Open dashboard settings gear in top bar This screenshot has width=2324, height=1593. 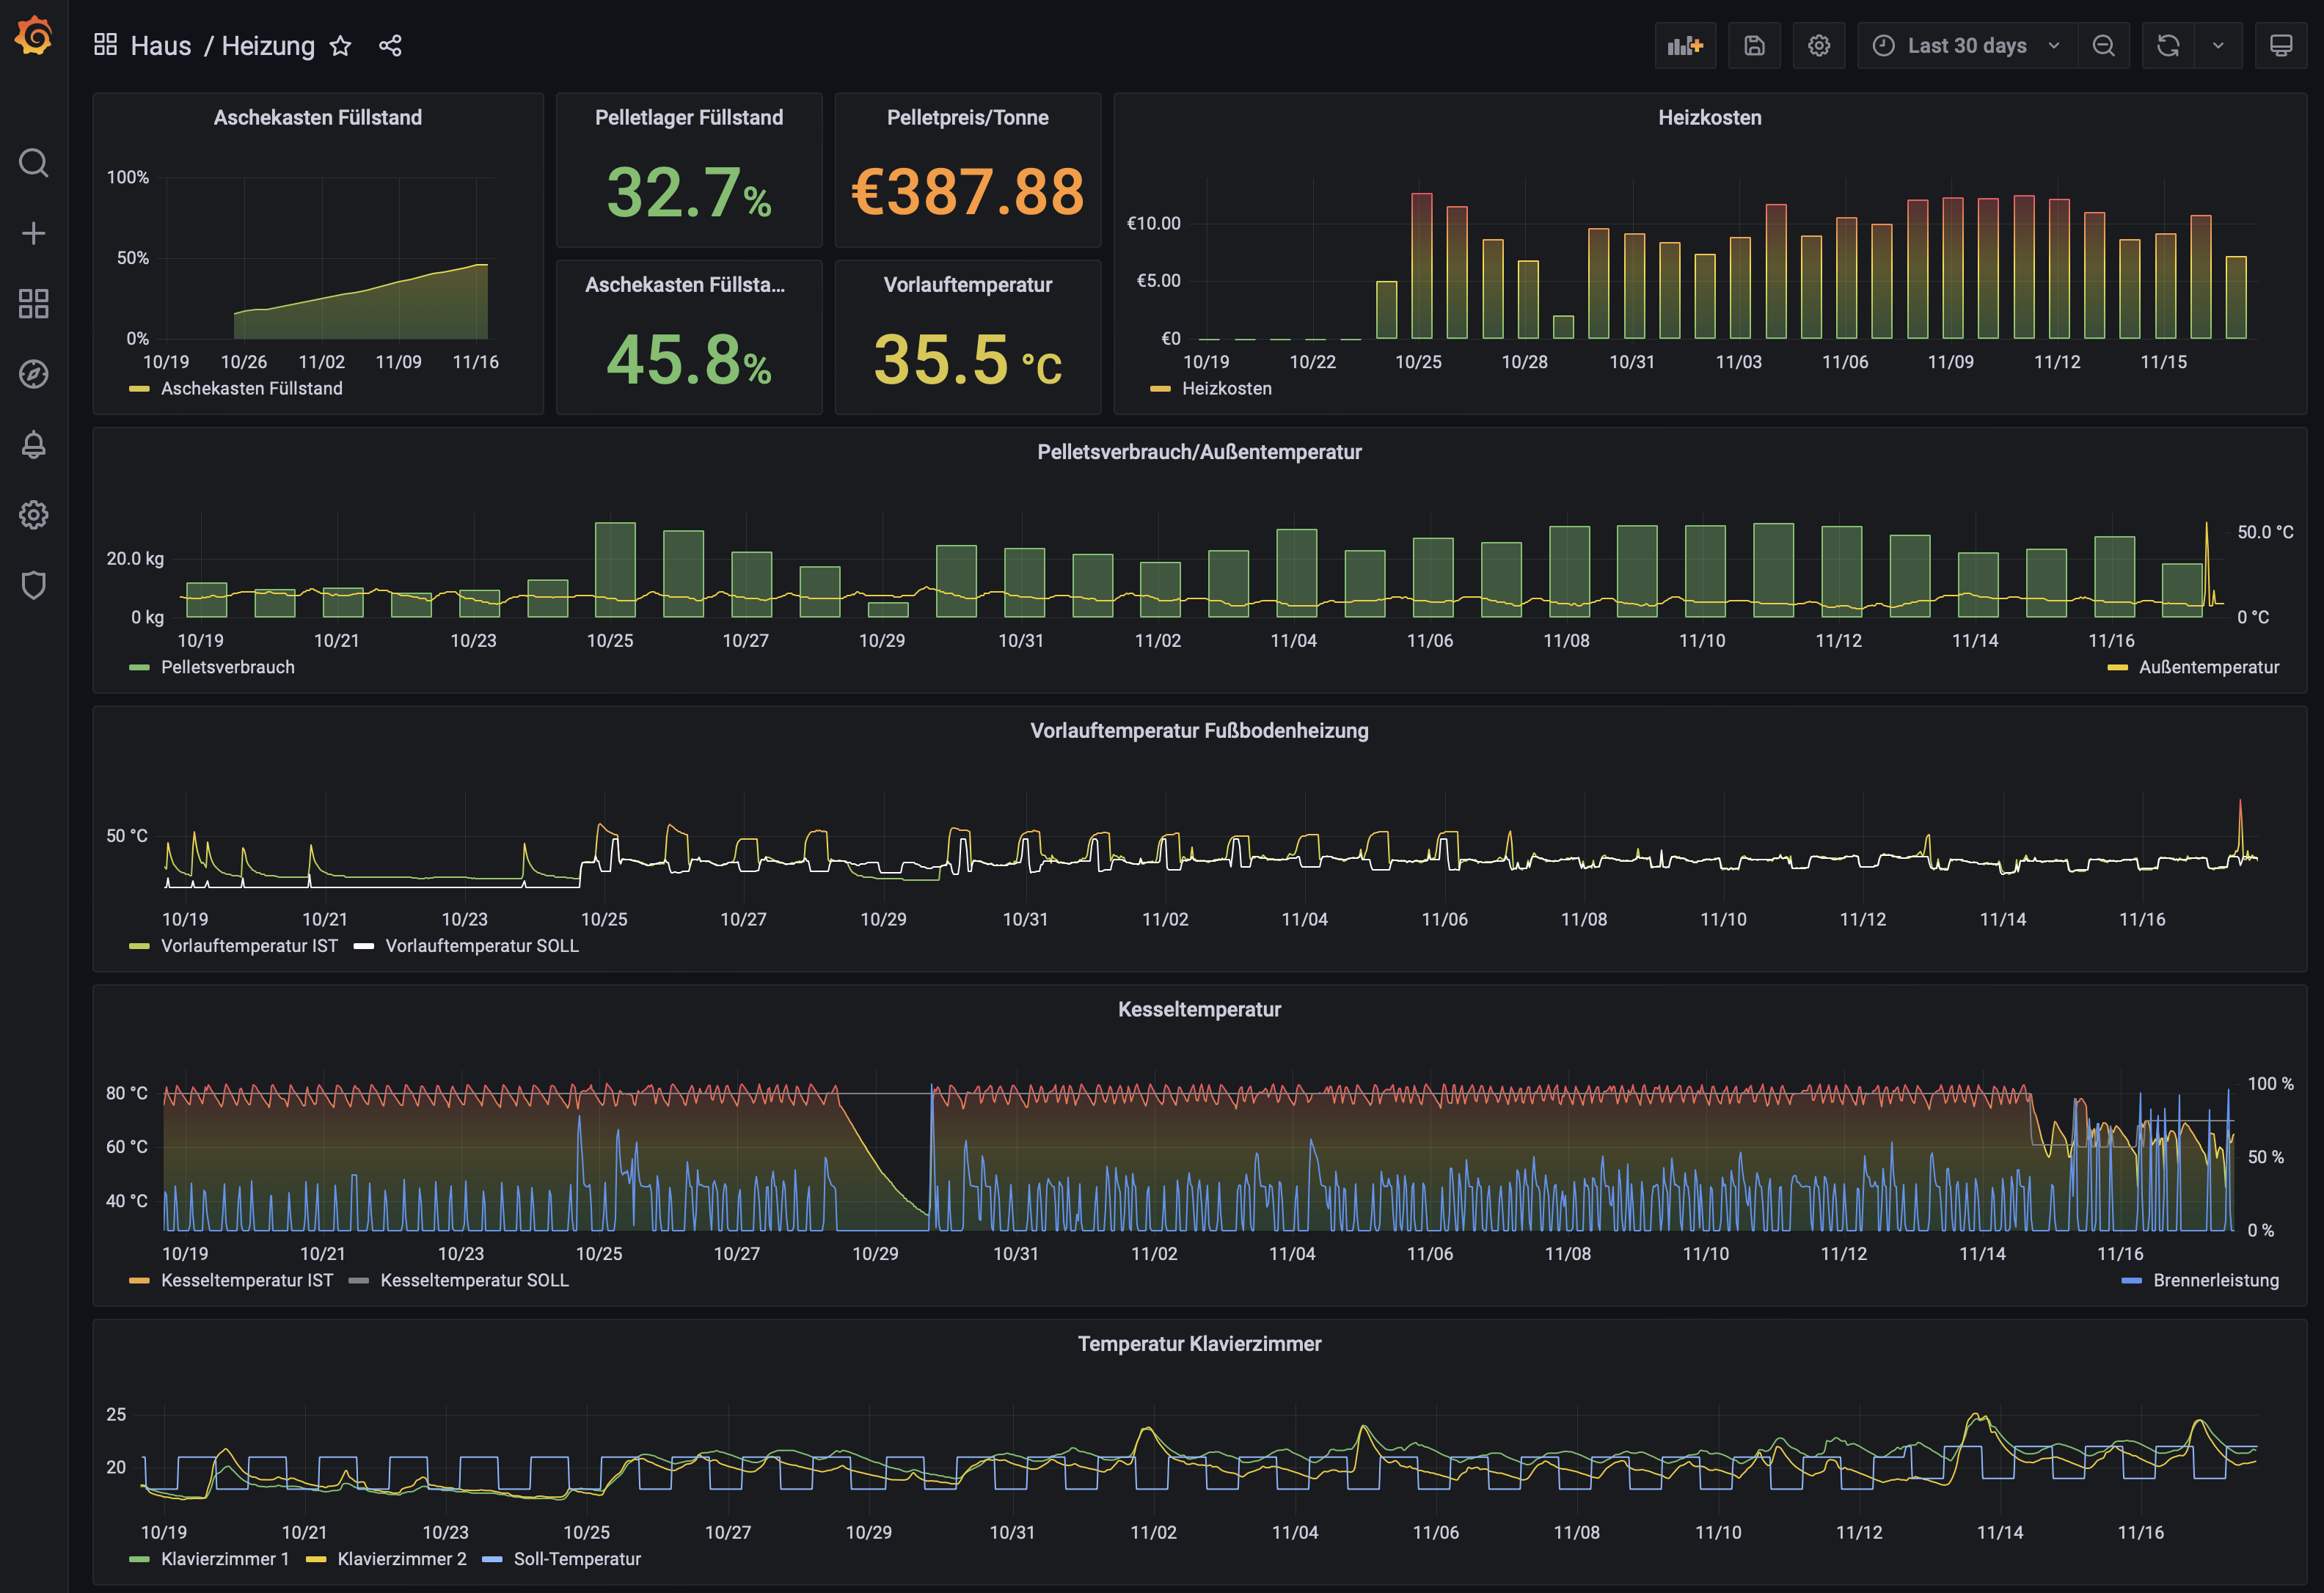[1818, 46]
